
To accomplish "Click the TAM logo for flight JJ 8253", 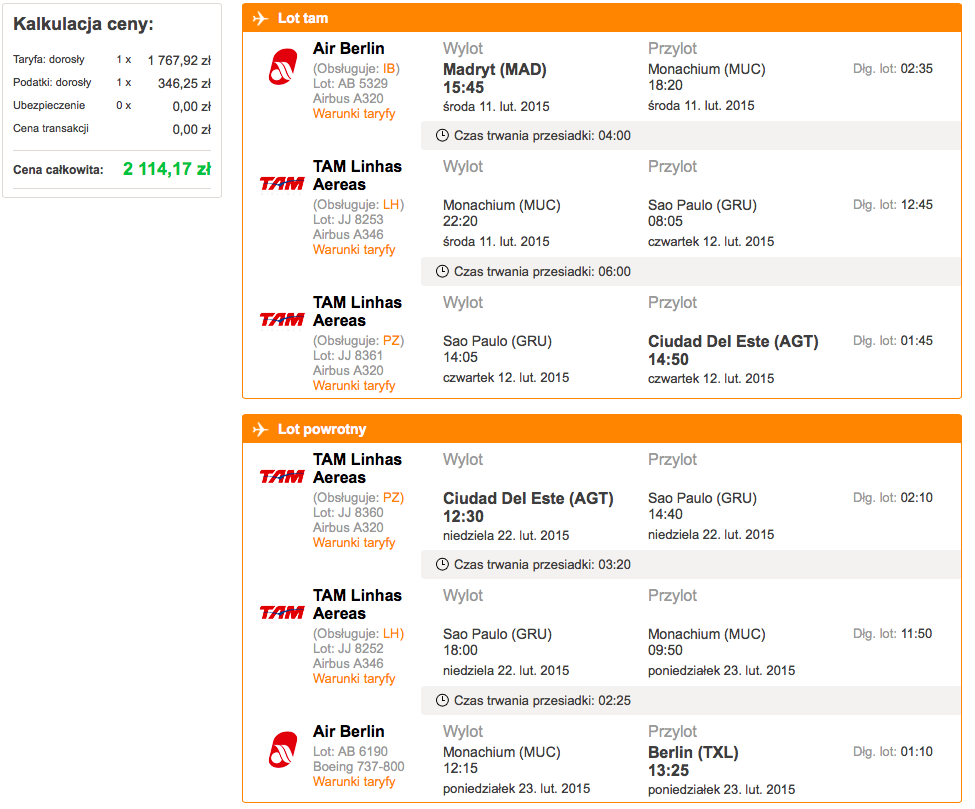I will 282,183.
